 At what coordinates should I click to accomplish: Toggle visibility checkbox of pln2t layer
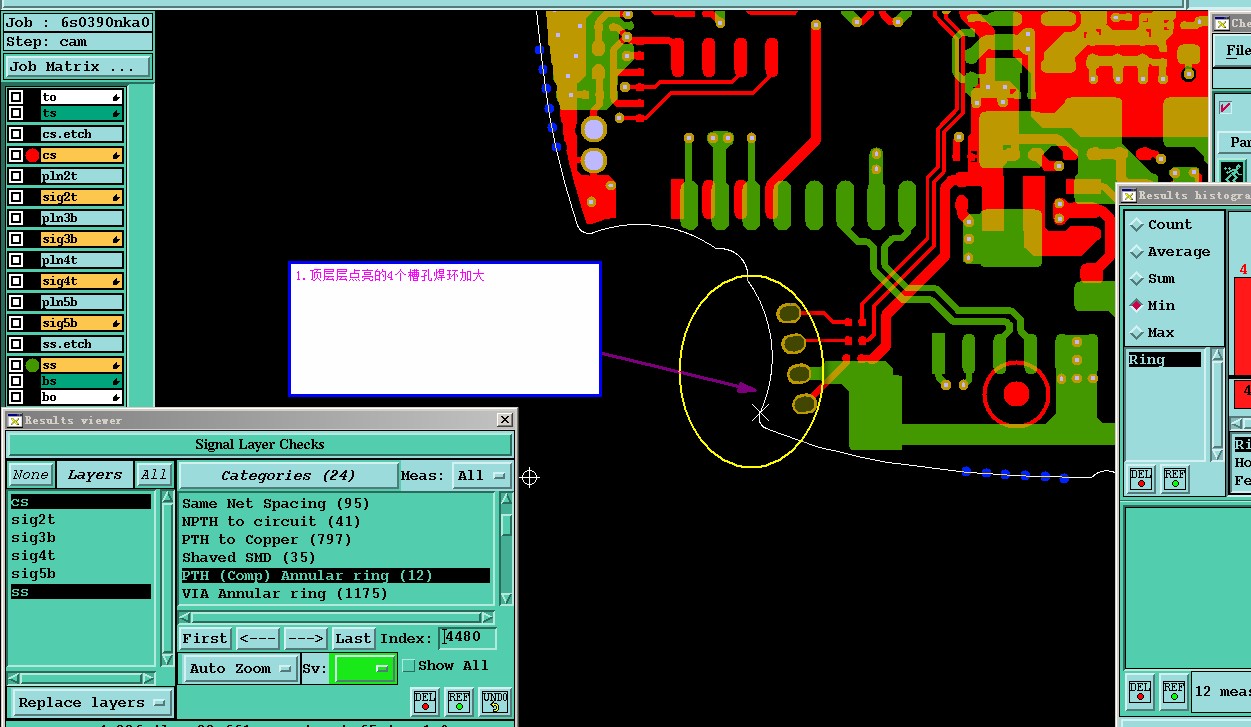pyautogui.click(x=16, y=176)
